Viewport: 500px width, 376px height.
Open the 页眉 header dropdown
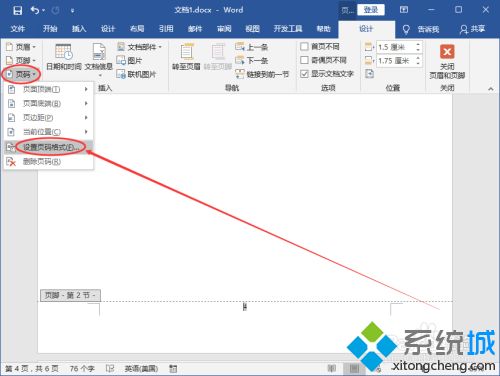point(21,47)
